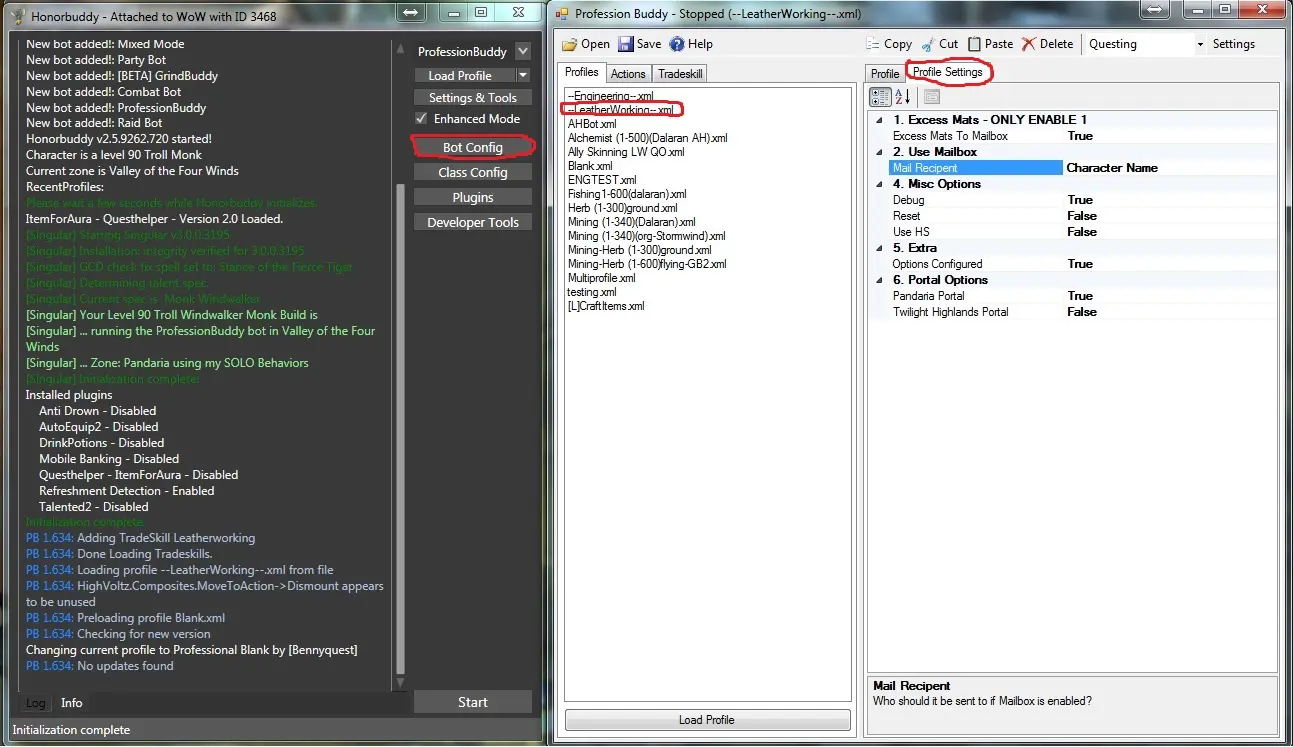The height and width of the screenshot is (747, 1293).
Task: Open Developer Tools
Action: pyautogui.click(x=473, y=222)
